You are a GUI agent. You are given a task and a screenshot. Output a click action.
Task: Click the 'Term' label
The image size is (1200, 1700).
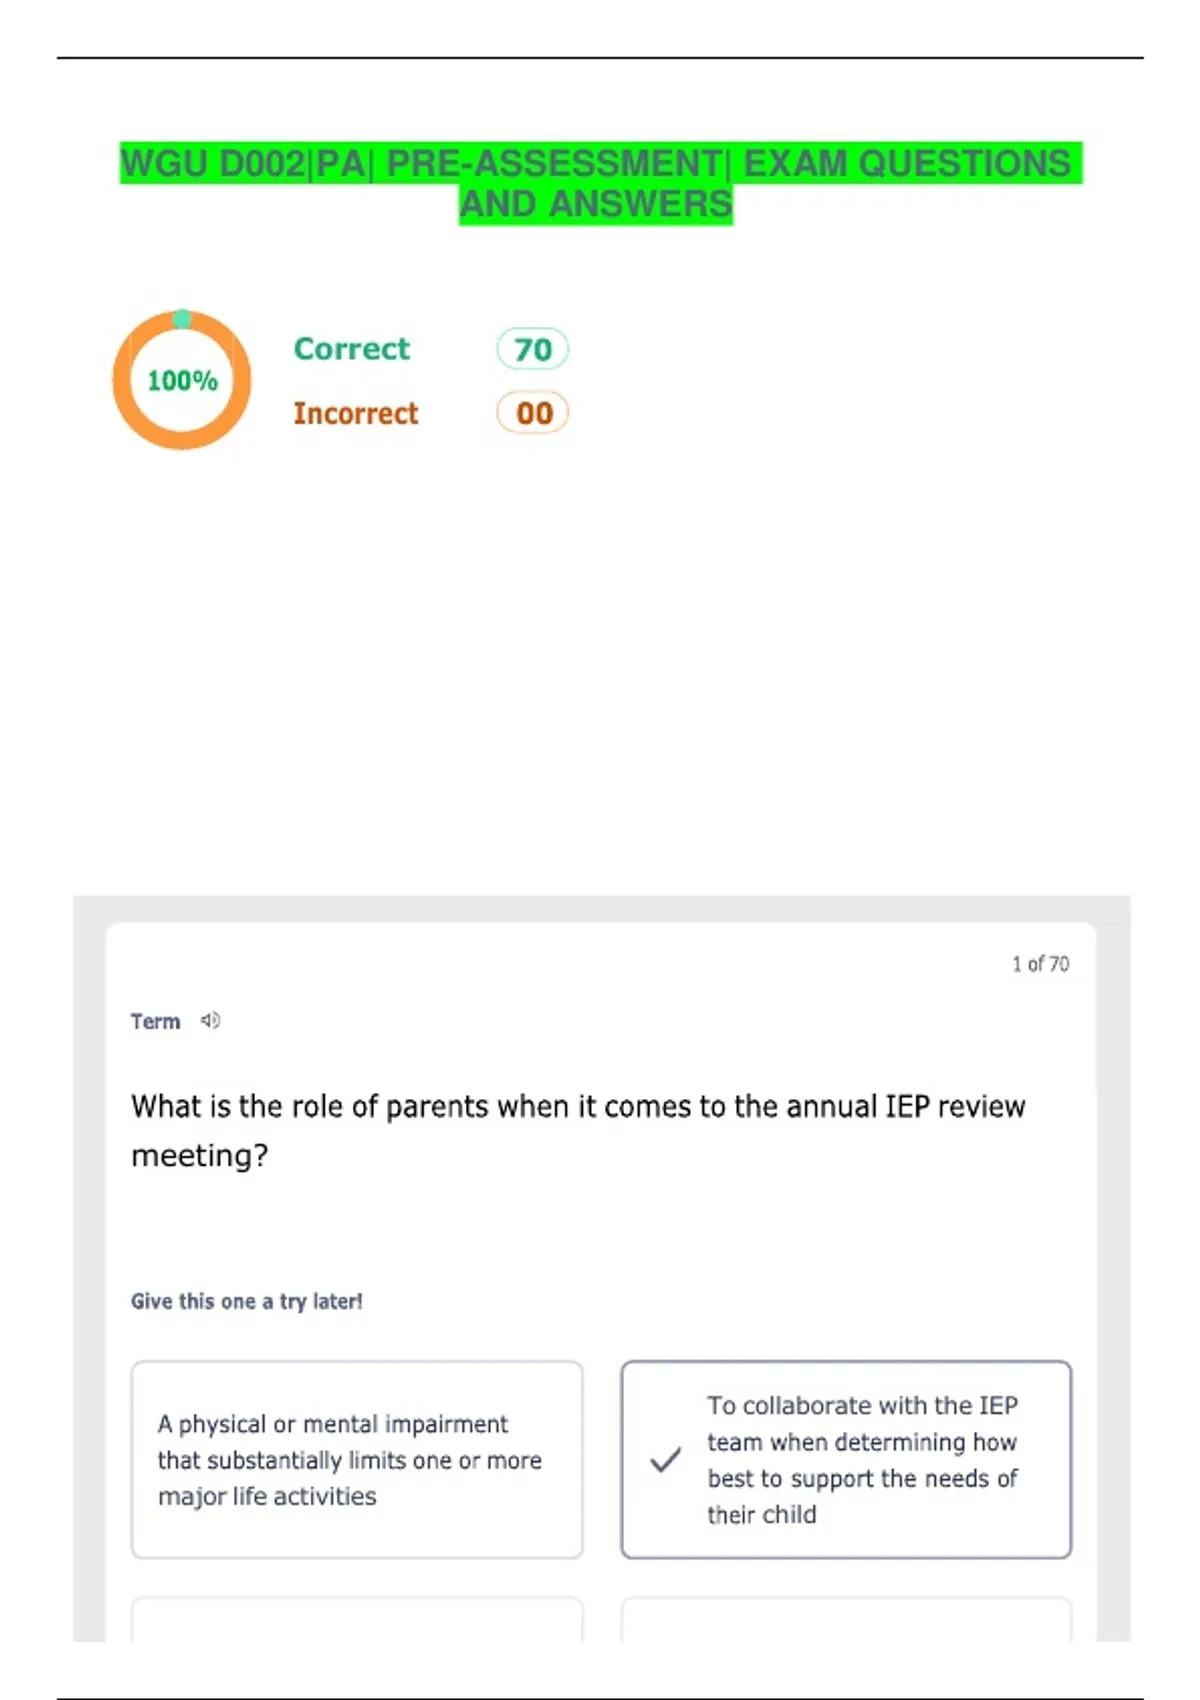[155, 1021]
